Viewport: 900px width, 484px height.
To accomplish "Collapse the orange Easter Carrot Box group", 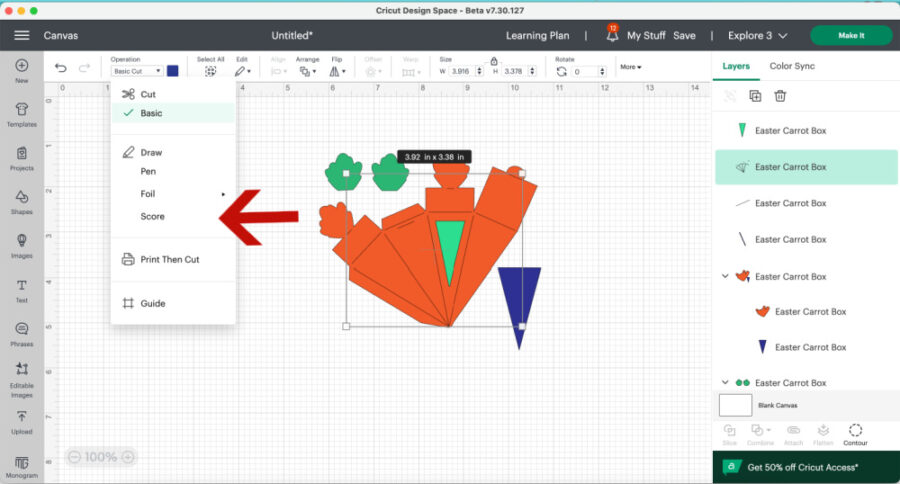I will pyautogui.click(x=725, y=276).
